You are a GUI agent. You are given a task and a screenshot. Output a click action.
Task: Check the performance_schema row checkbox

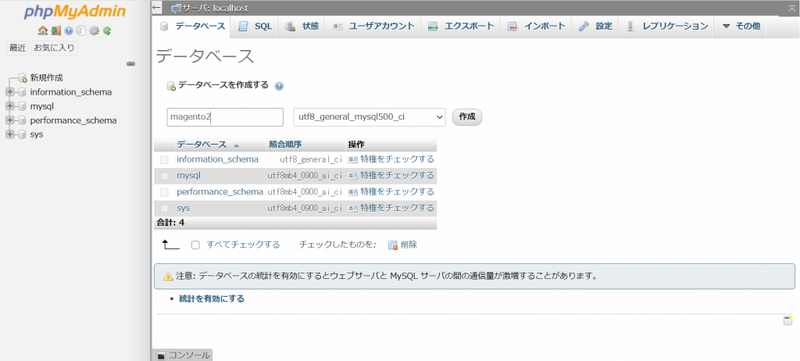164,193
